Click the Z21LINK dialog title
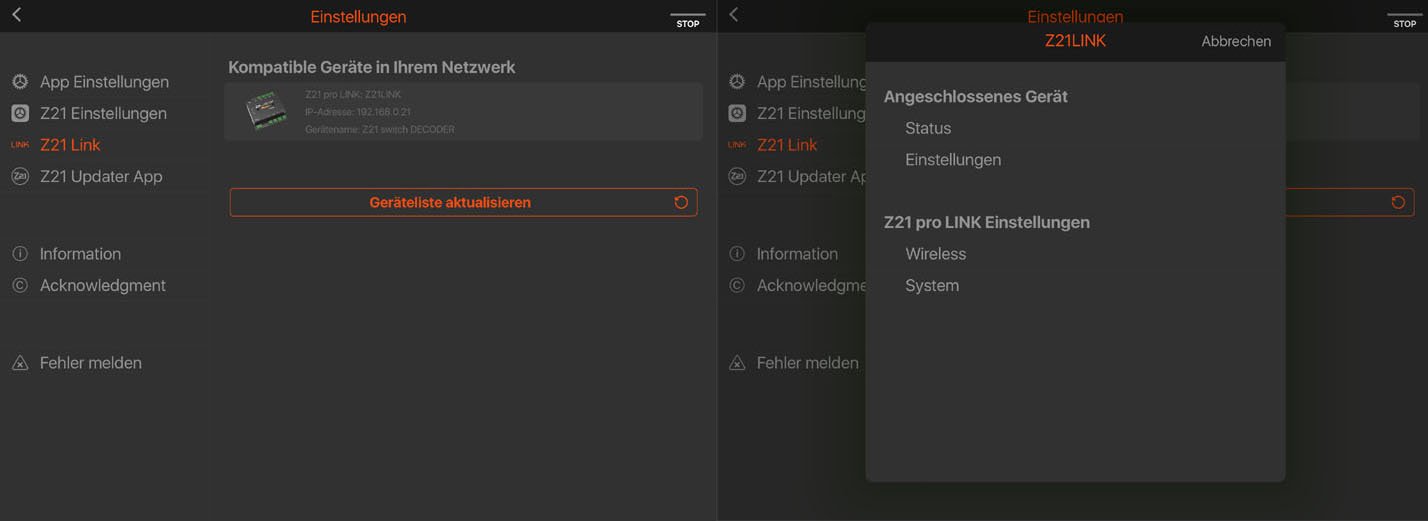The width and height of the screenshot is (1428, 521). click(1075, 41)
